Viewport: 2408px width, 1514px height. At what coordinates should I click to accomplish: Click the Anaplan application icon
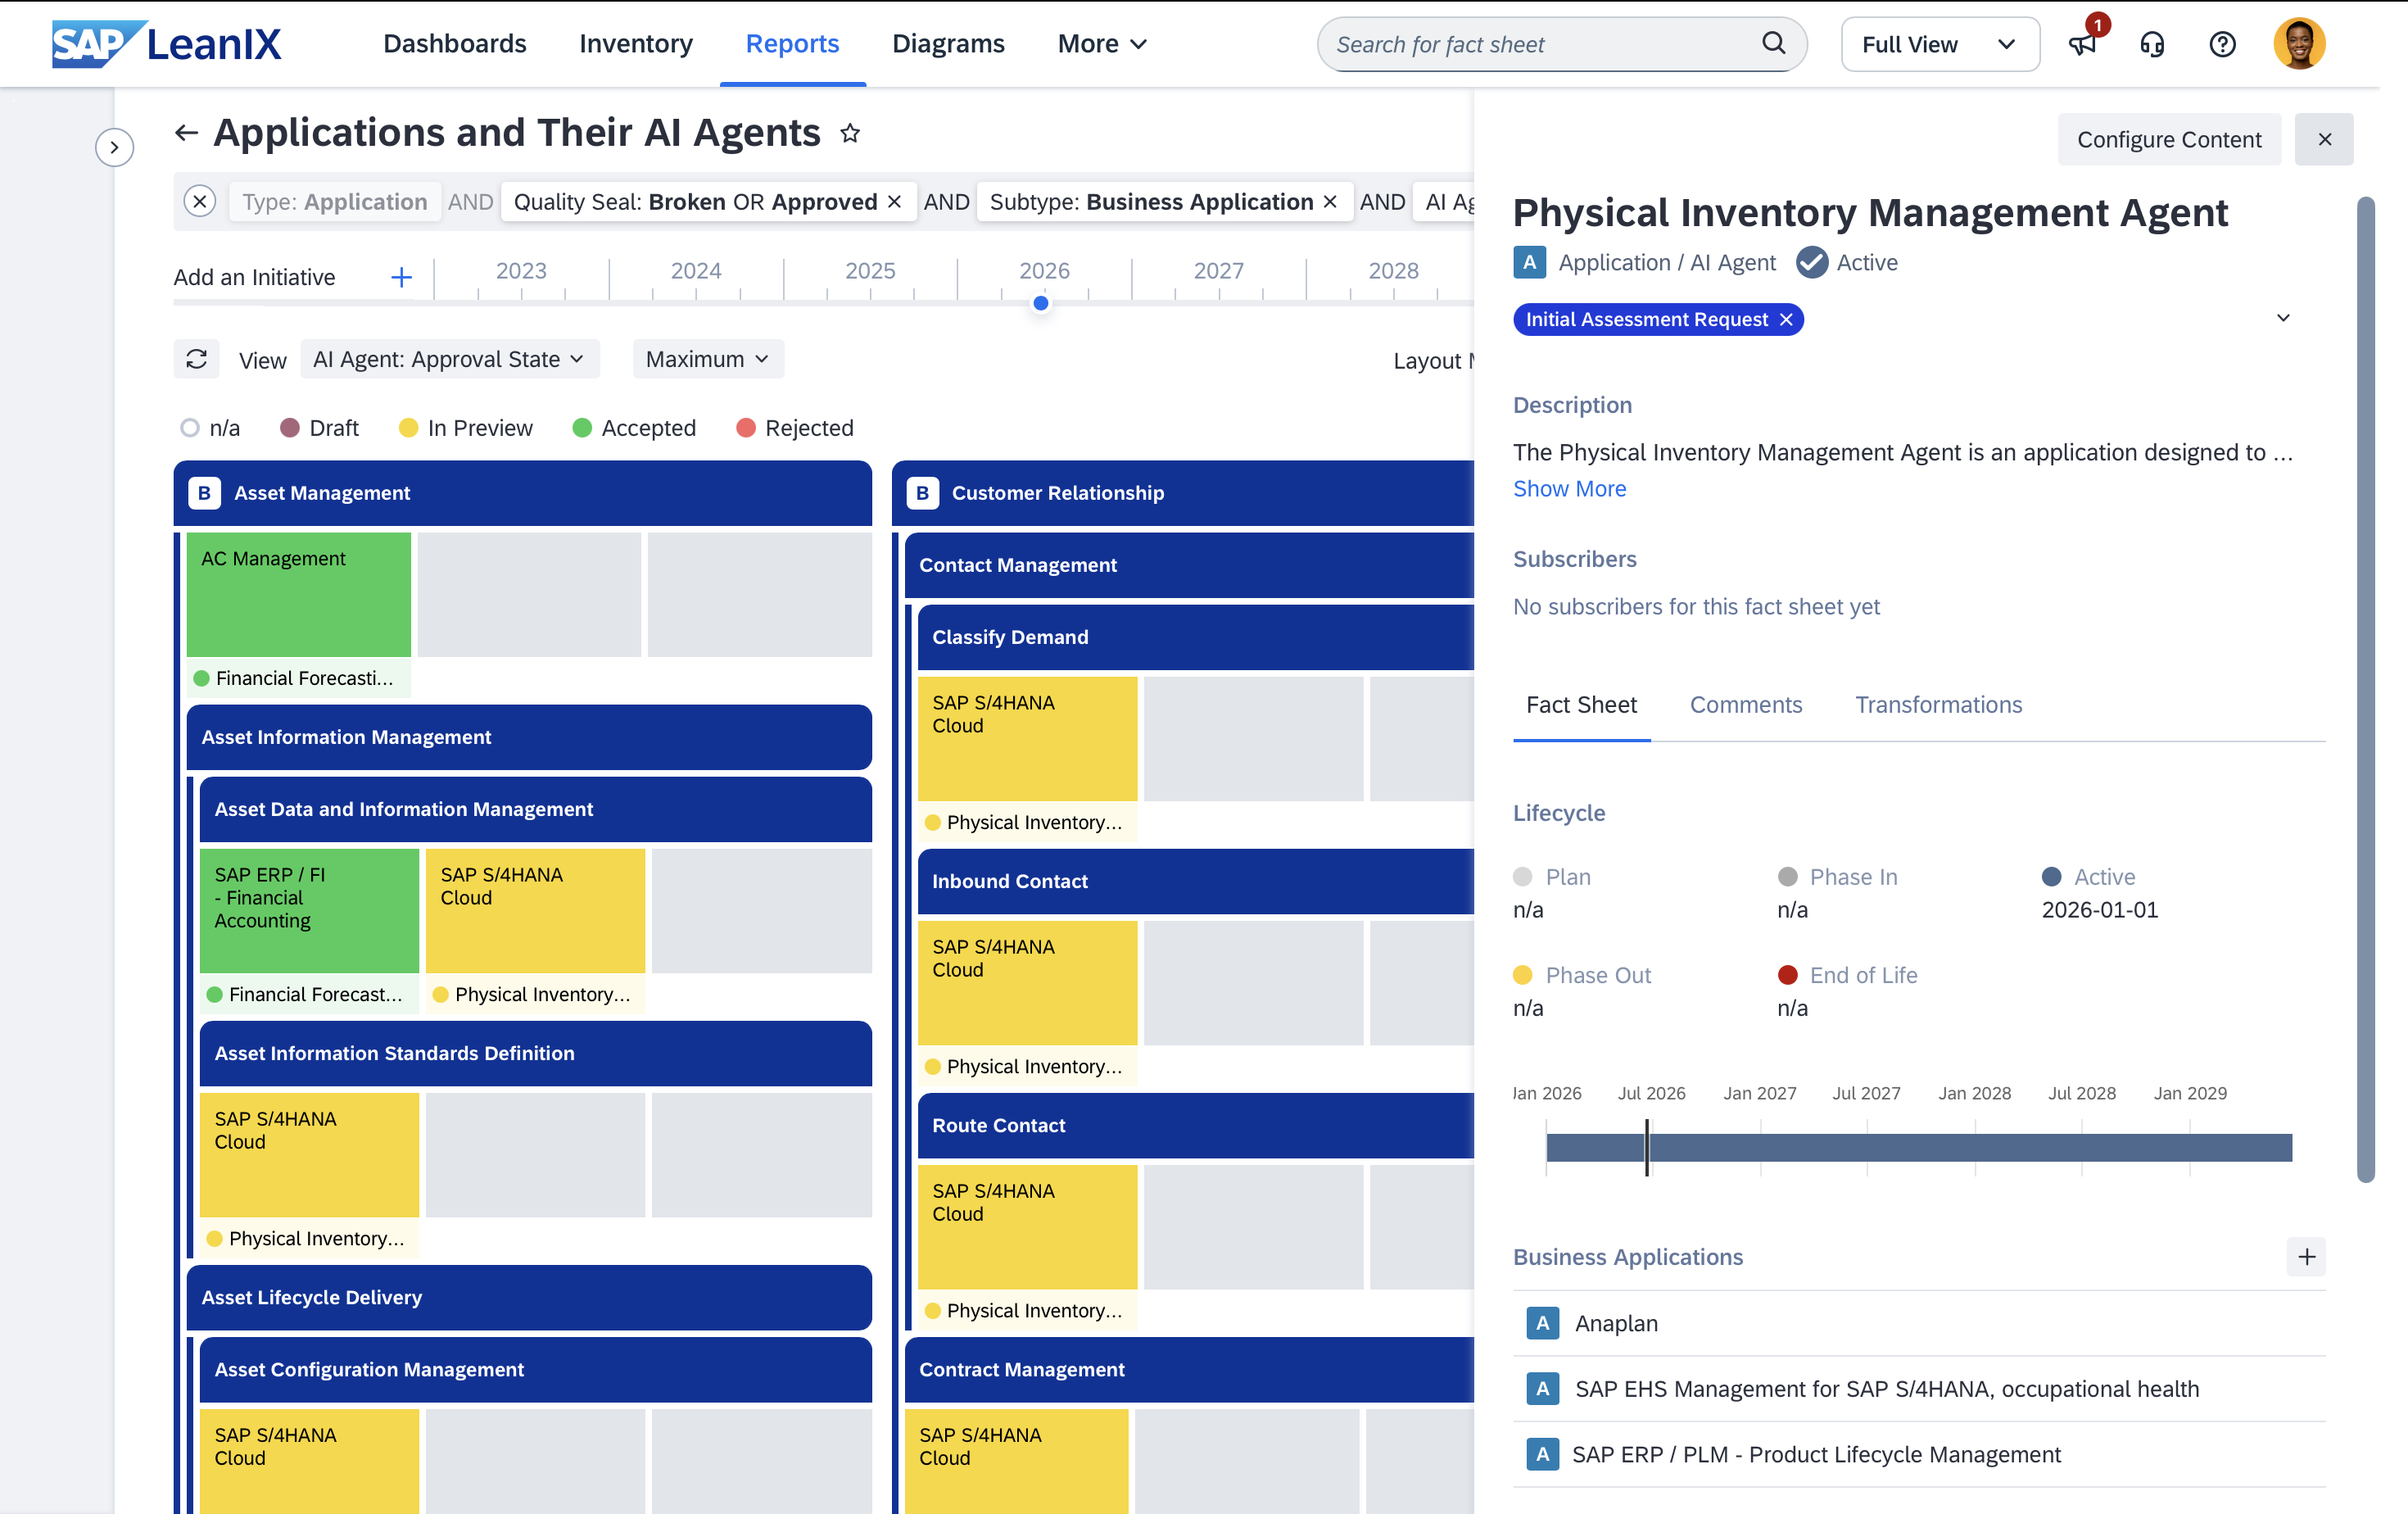coord(1543,1323)
